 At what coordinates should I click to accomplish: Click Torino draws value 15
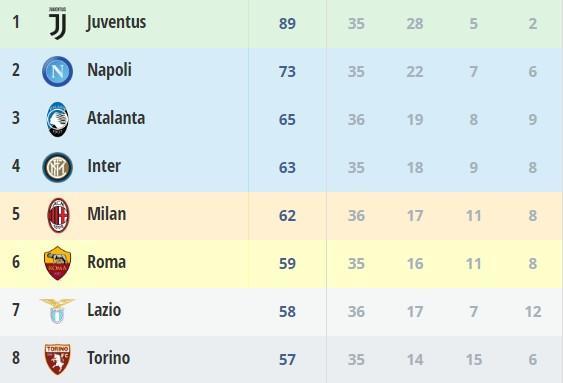[474, 360]
